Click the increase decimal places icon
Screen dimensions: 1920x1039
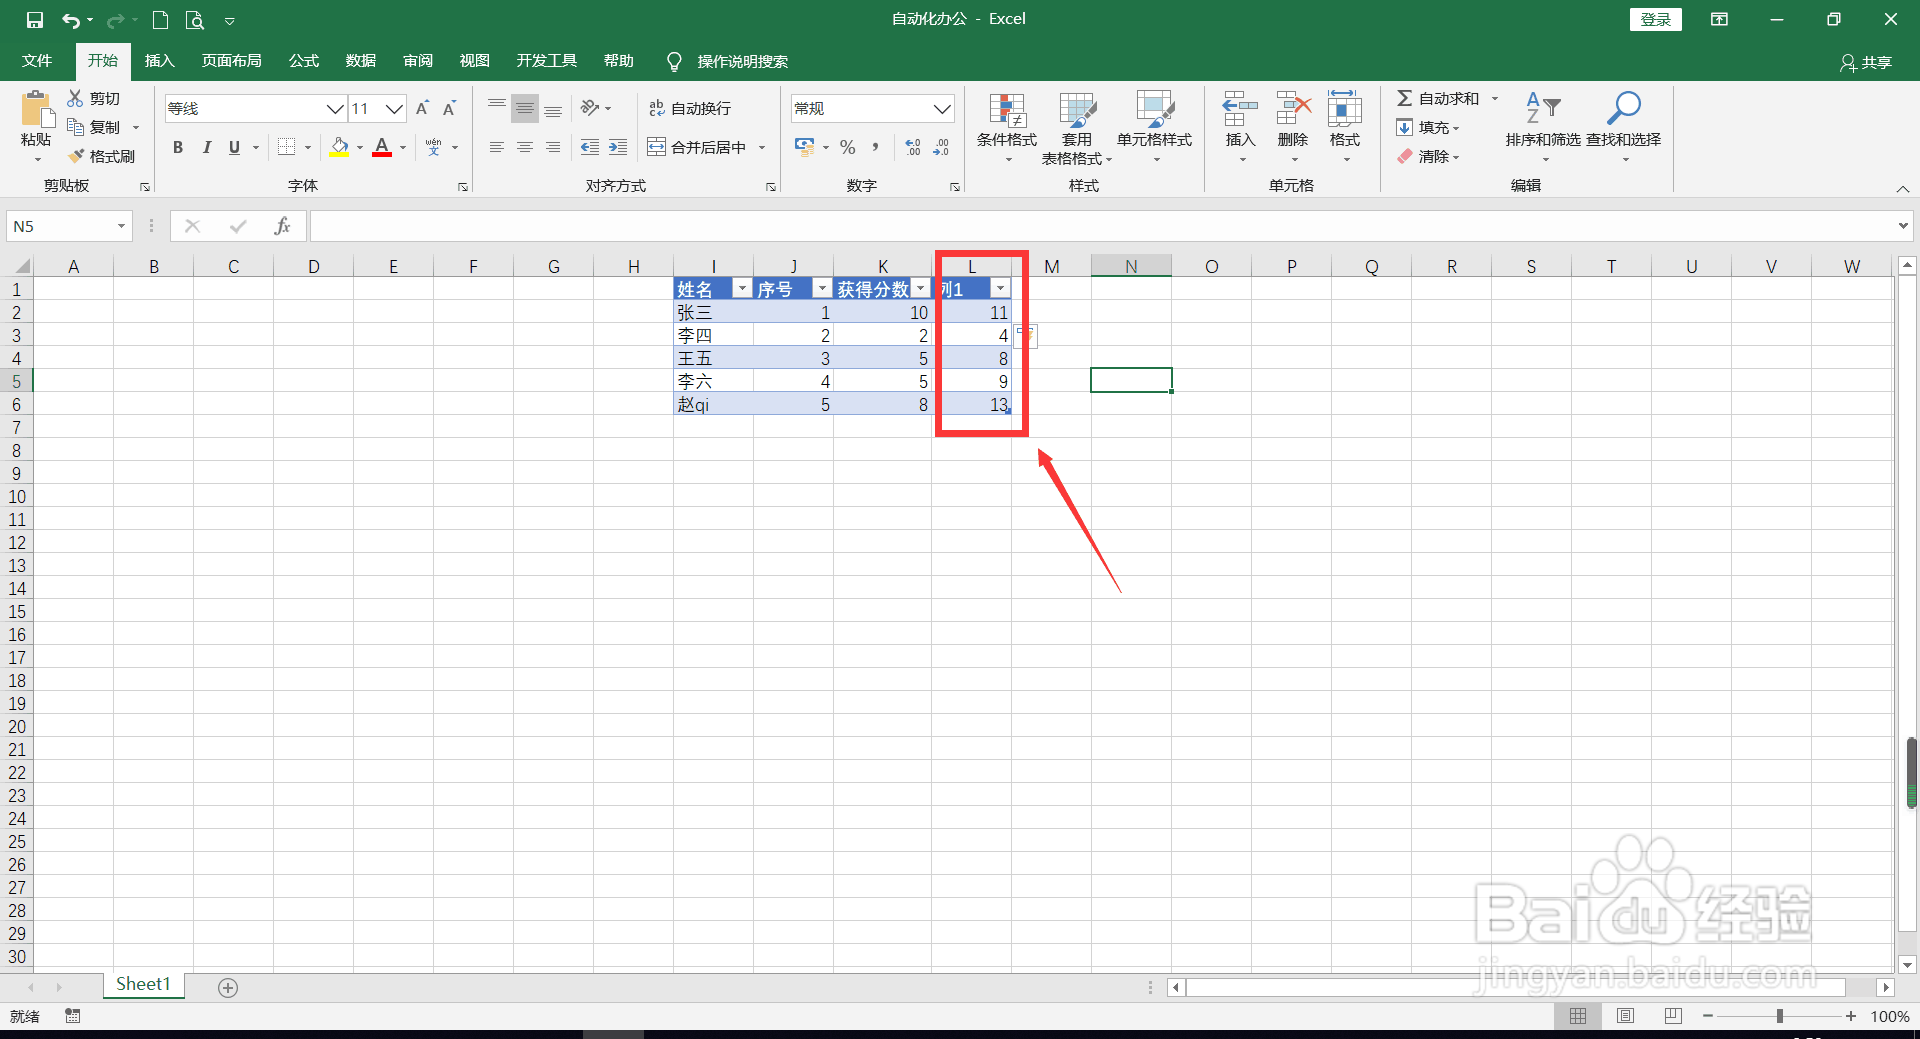coord(913,147)
